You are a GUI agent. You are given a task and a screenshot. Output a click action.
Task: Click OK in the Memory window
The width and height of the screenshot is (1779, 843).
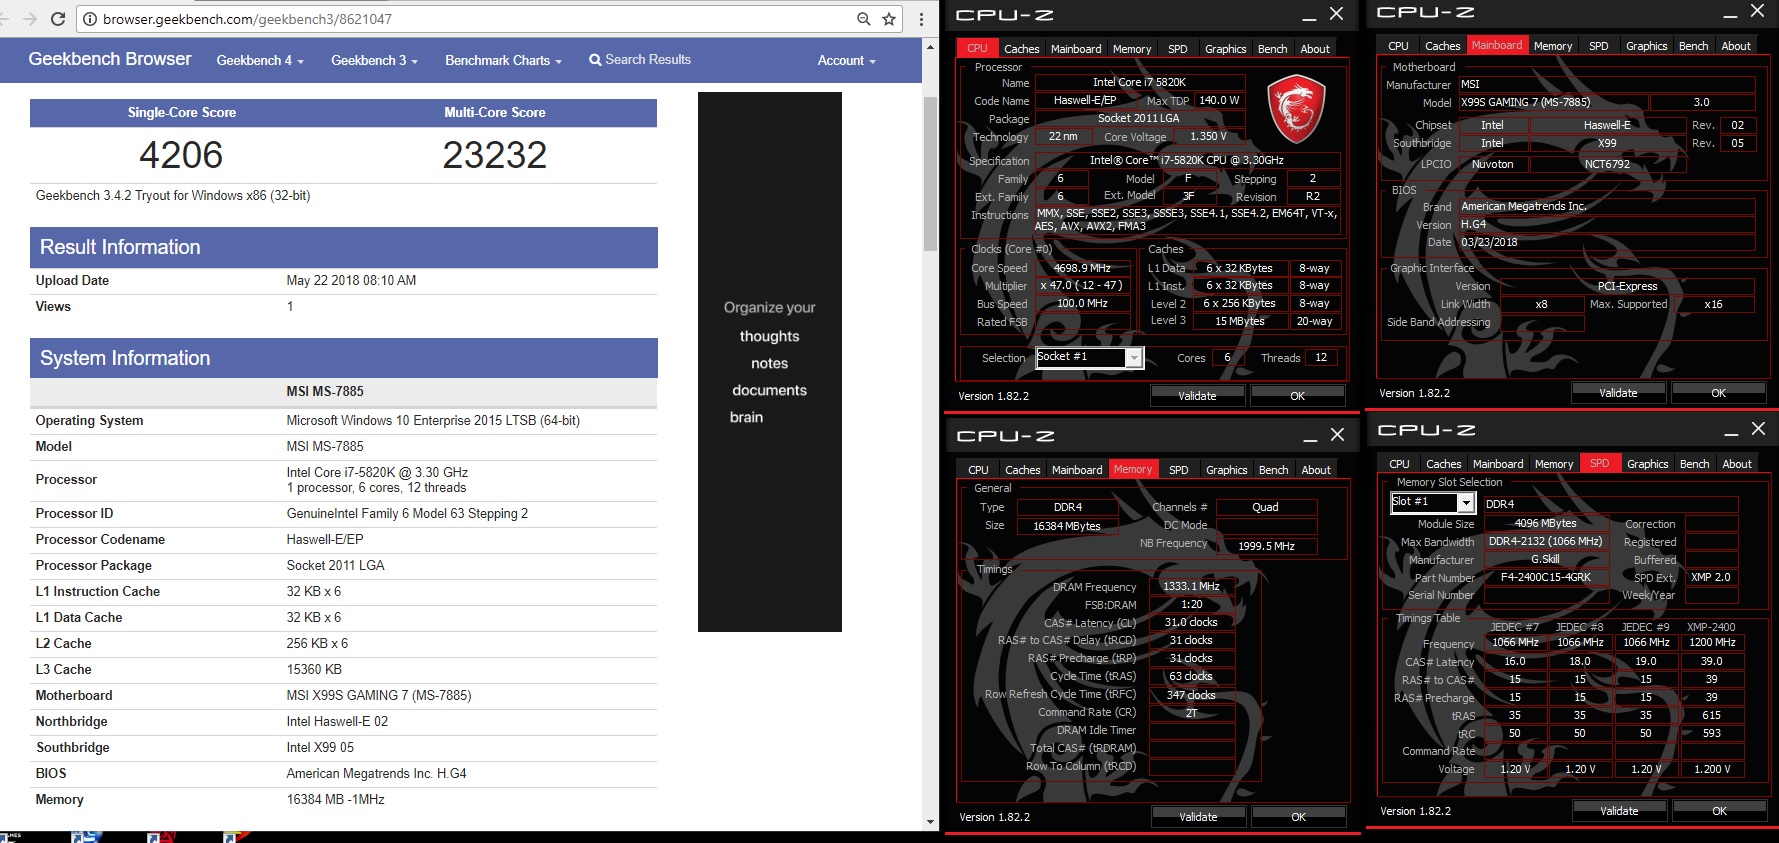[x=1298, y=817]
